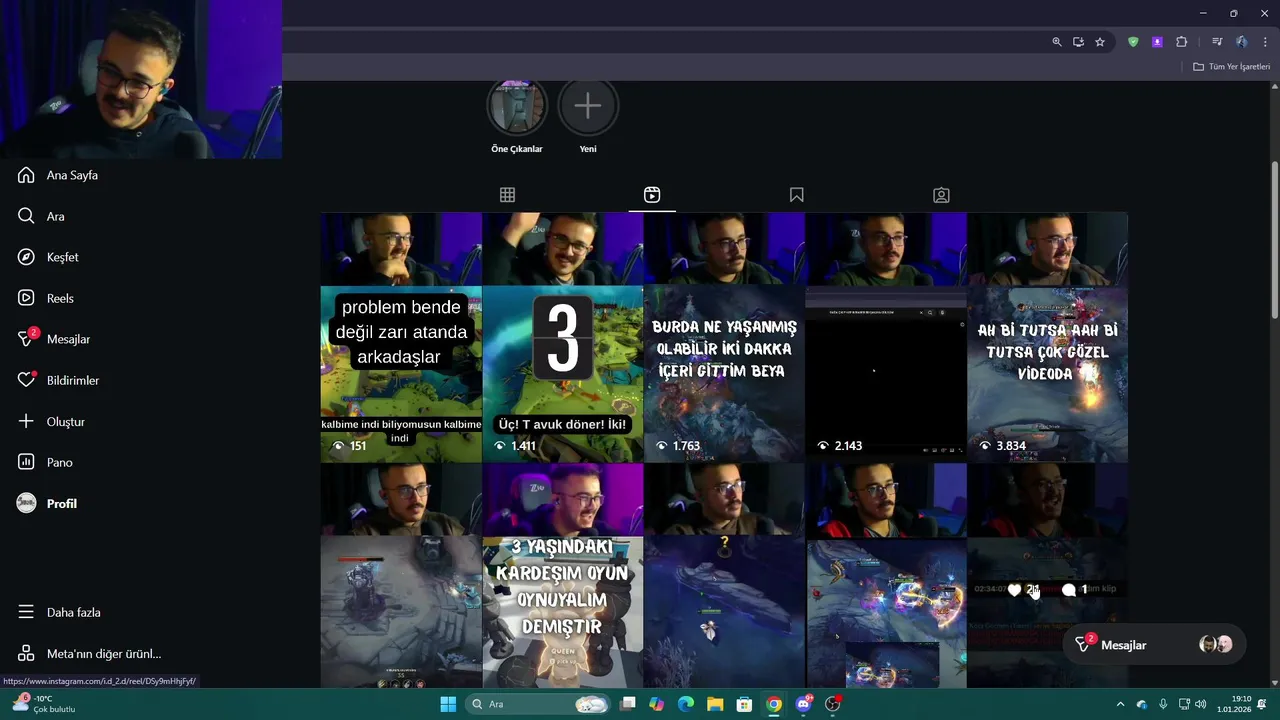Open the Chrome three-dot menu
The height and width of the screenshot is (720, 1280).
[1265, 42]
